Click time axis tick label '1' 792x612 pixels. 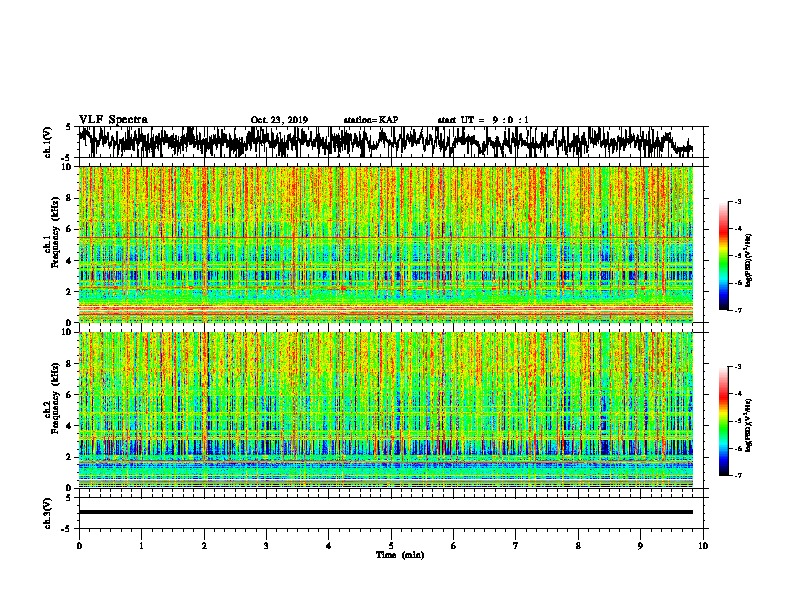141,546
